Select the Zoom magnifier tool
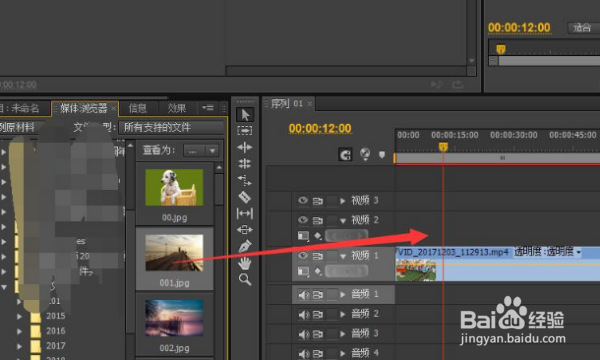This screenshot has height=360, width=600. click(245, 279)
